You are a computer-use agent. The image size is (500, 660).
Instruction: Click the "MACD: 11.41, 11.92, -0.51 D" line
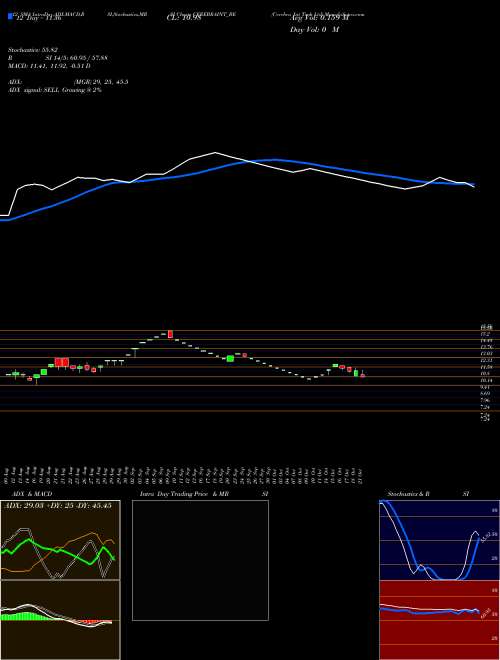49,66
